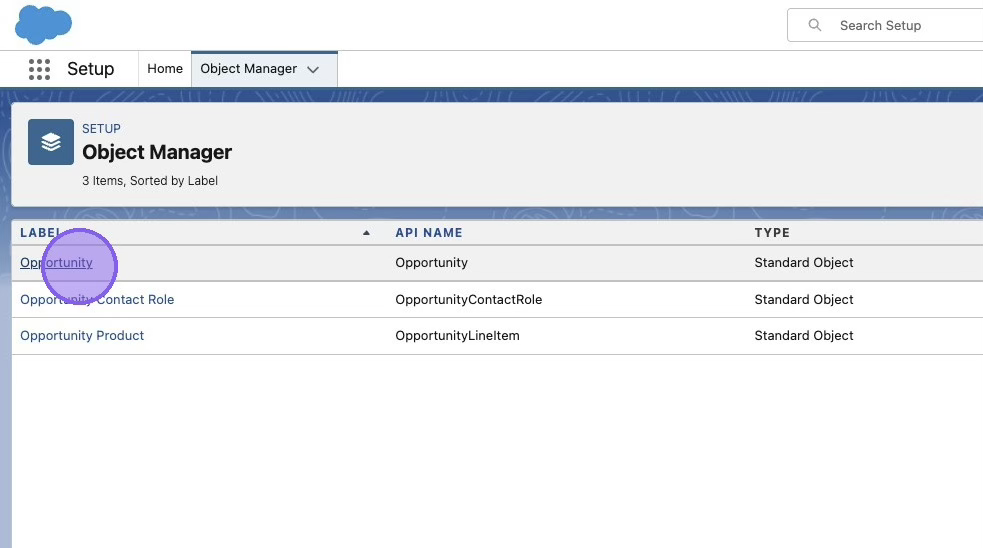
Task: Switch to the Home tab
Action: [x=165, y=69]
